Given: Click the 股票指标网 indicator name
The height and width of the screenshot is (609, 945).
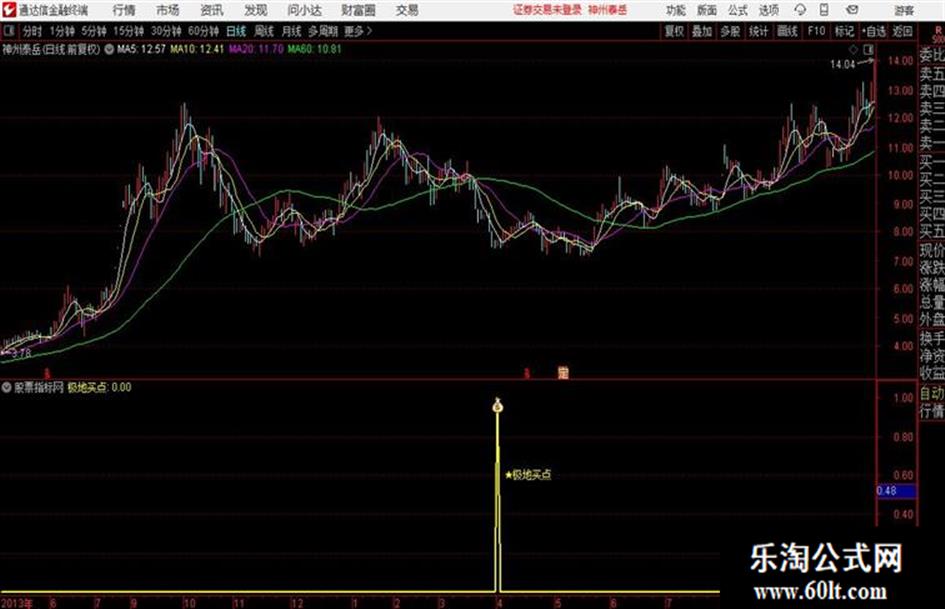Looking at the screenshot, I should pos(39,387).
